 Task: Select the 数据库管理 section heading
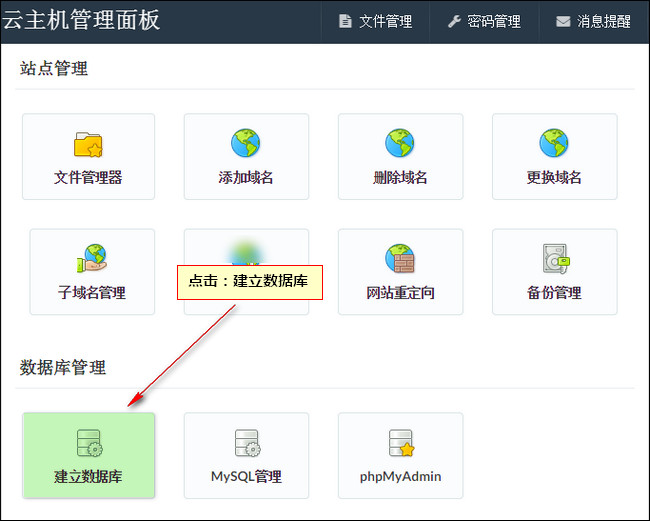tap(63, 368)
